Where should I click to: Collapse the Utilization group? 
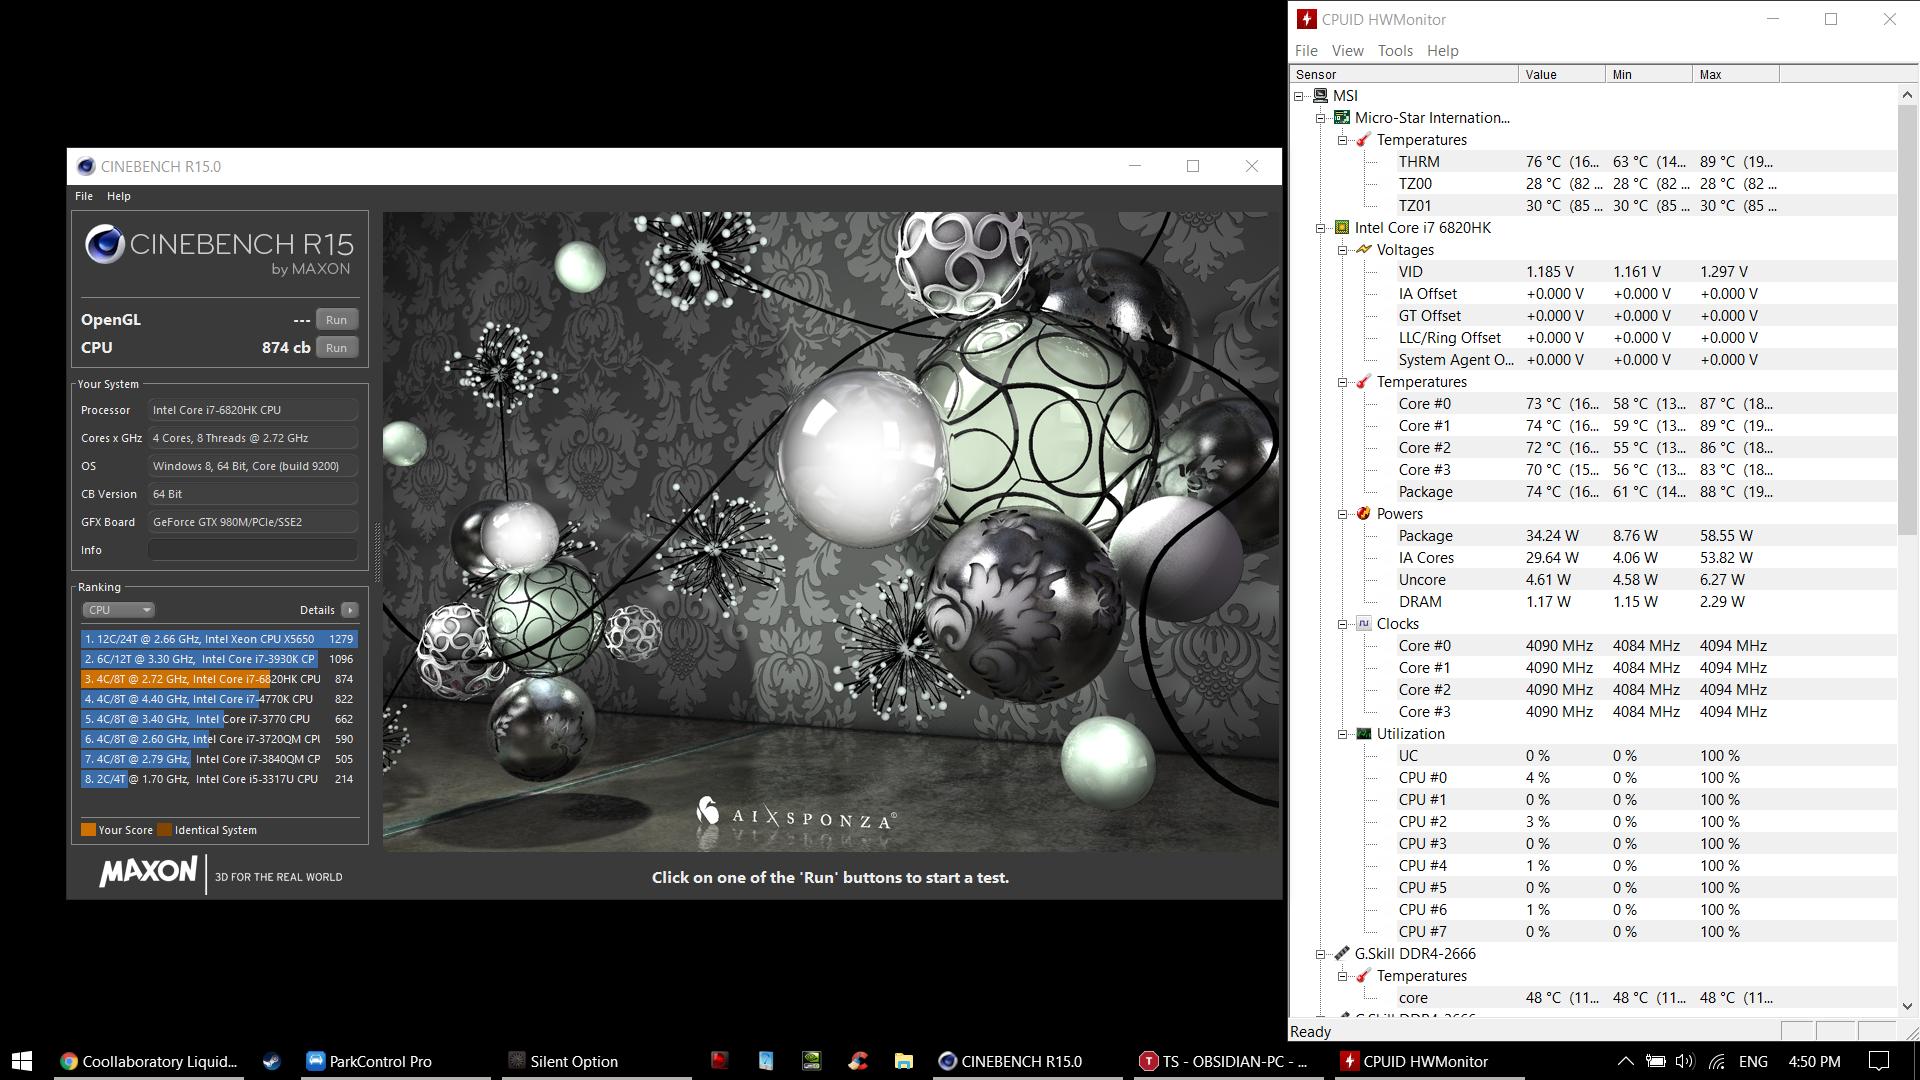pyautogui.click(x=1342, y=734)
